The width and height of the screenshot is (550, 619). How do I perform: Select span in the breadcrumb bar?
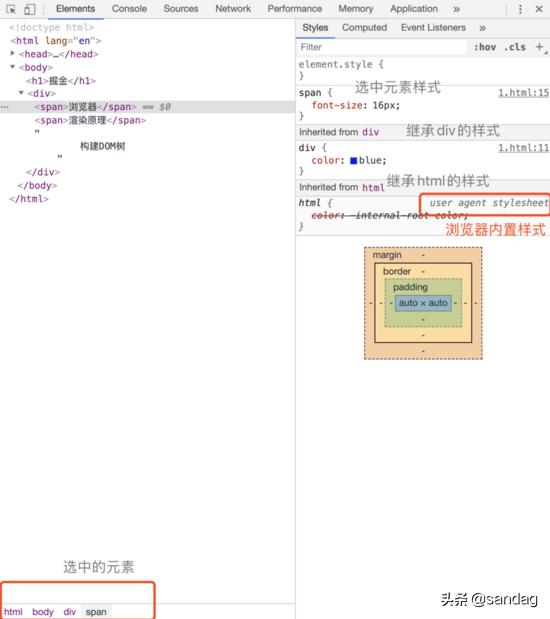pyautogui.click(x=96, y=611)
